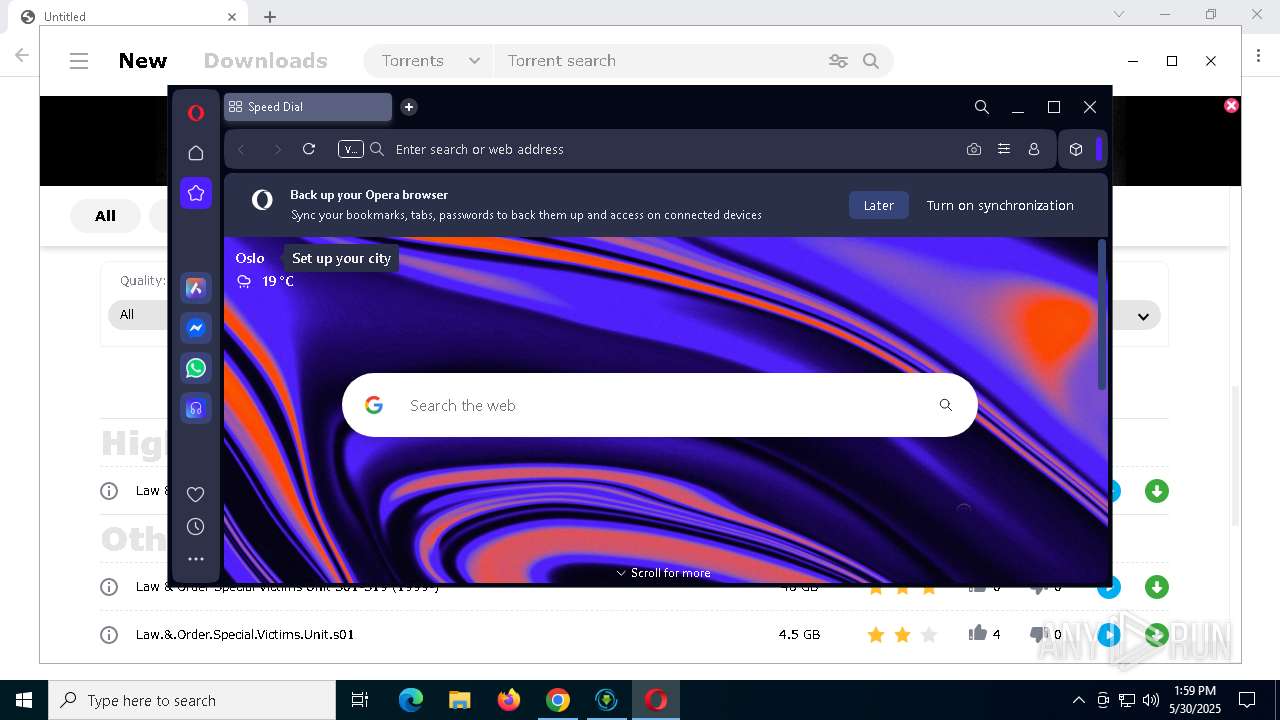Go back in Opera navigation
1280x720 pixels.
[241, 149]
